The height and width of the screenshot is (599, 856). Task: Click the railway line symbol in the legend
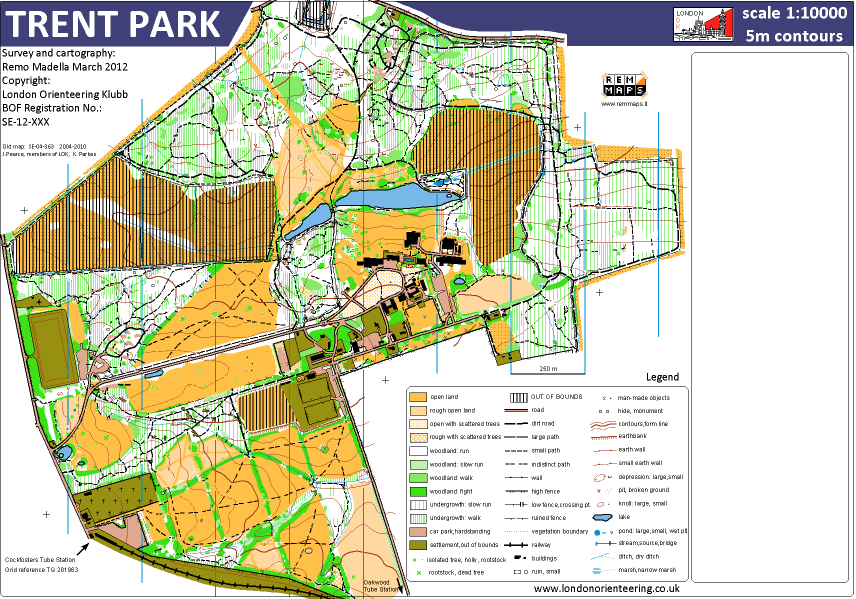pyautogui.click(x=518, y=543)
